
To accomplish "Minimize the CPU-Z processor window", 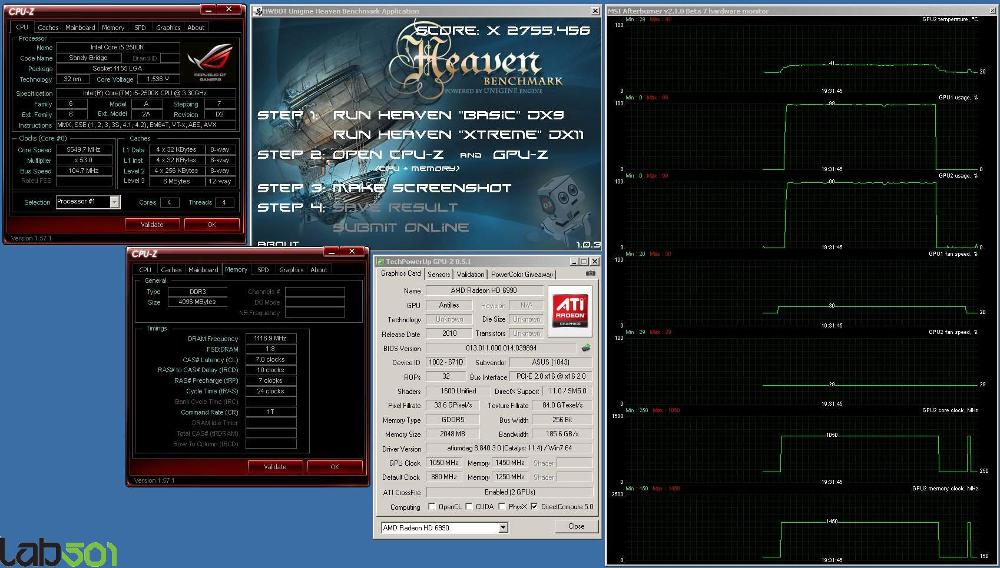I will pyautogui.click(x=208, y=10).
